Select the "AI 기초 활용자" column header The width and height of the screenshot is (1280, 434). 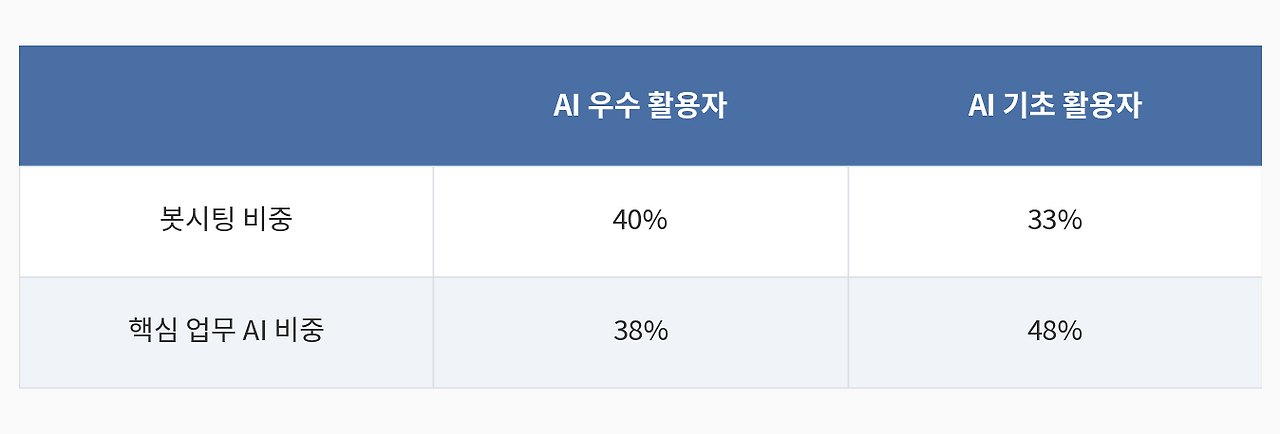(1055, 106)
